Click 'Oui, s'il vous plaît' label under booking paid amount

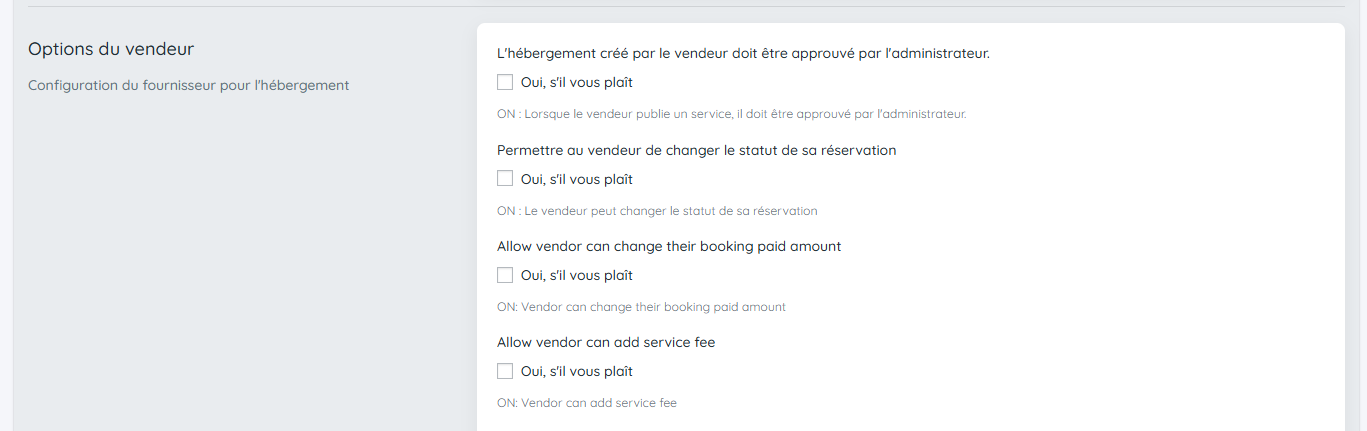[x=577, y=275]
